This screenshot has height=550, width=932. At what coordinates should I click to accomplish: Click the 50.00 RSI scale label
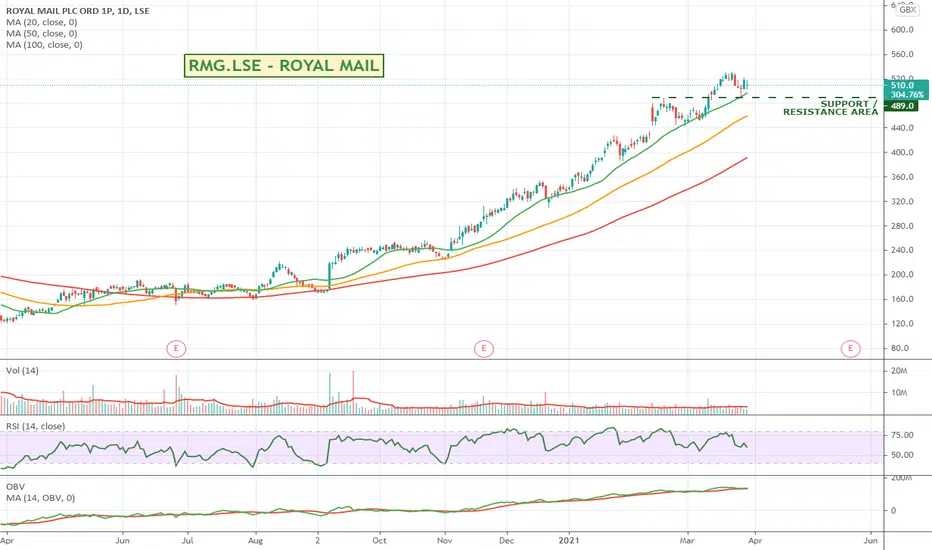[902, 455]
